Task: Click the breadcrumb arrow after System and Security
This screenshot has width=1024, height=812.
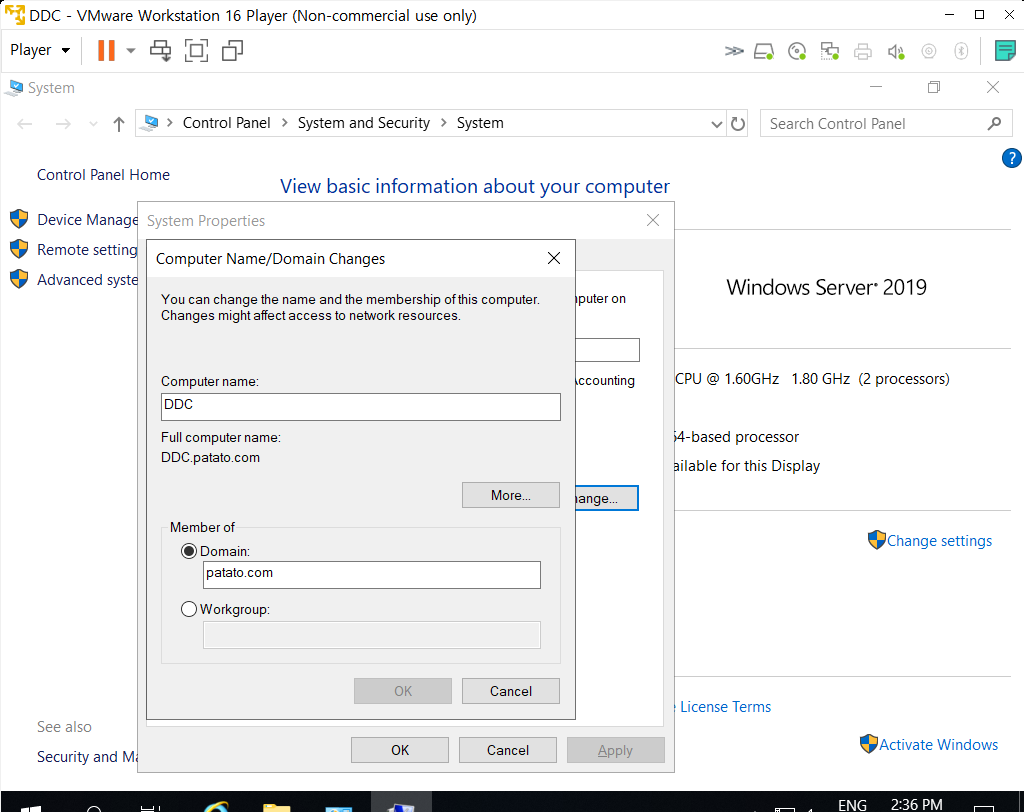Action: pyautogui.click(x=443, y=123)
